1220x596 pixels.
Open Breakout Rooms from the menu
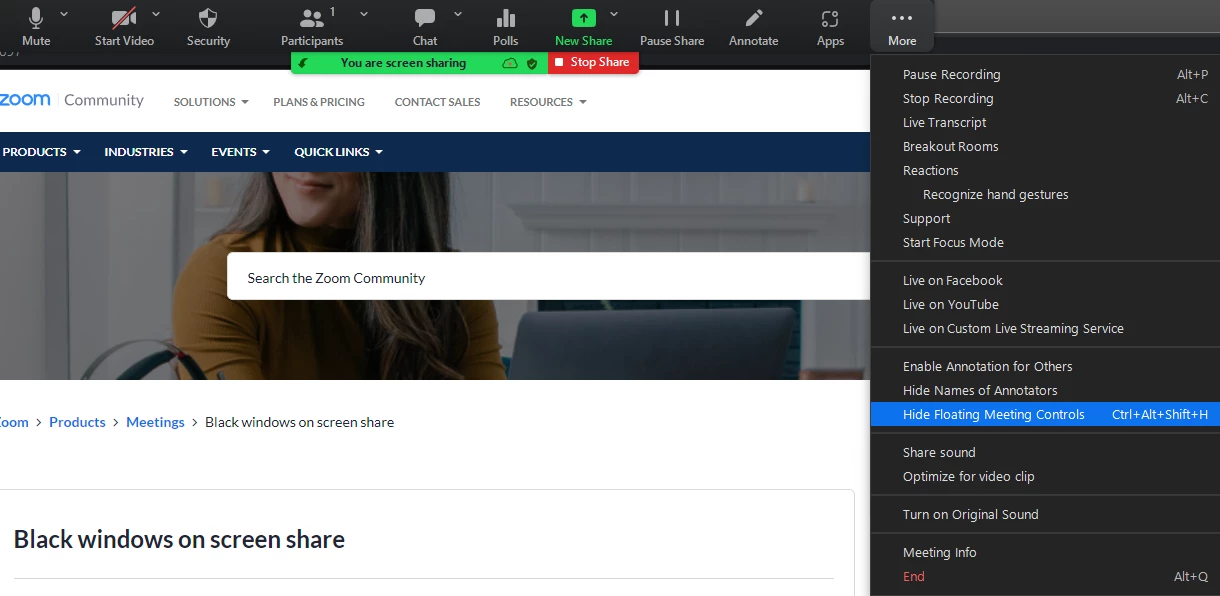pos(1045,147)
